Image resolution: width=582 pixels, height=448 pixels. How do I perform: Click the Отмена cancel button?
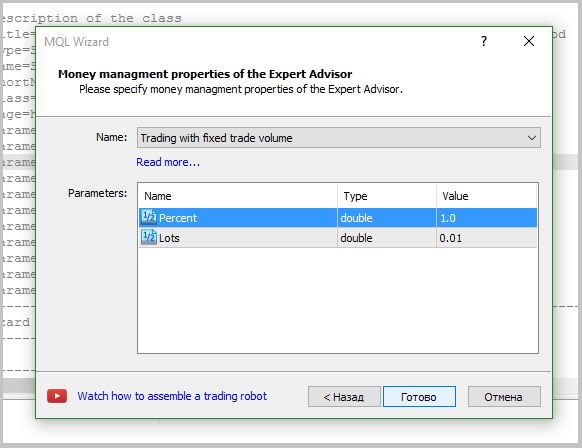[504, 397]
